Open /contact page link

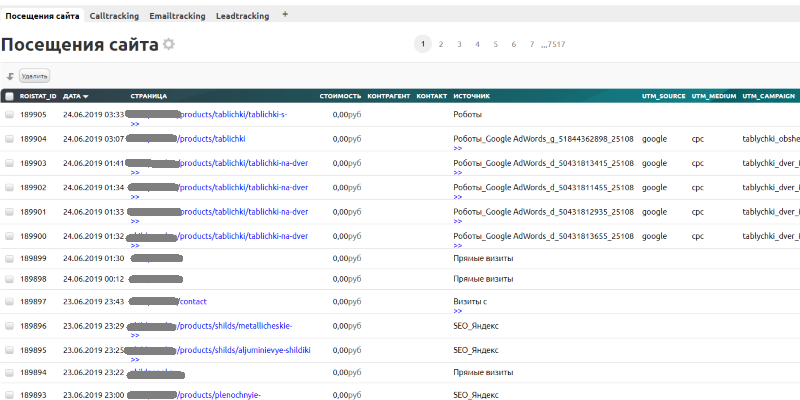(x=192, y=302)
